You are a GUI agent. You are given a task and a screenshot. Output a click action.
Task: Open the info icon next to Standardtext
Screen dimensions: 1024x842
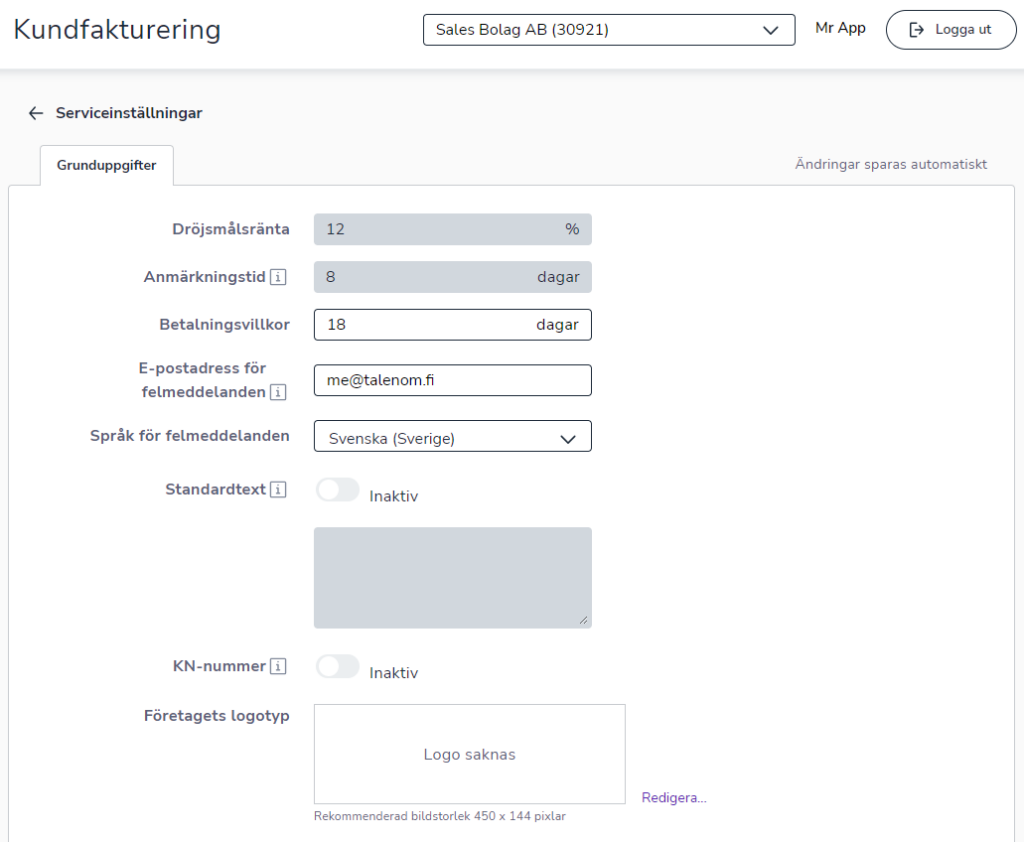coord(278,489)
